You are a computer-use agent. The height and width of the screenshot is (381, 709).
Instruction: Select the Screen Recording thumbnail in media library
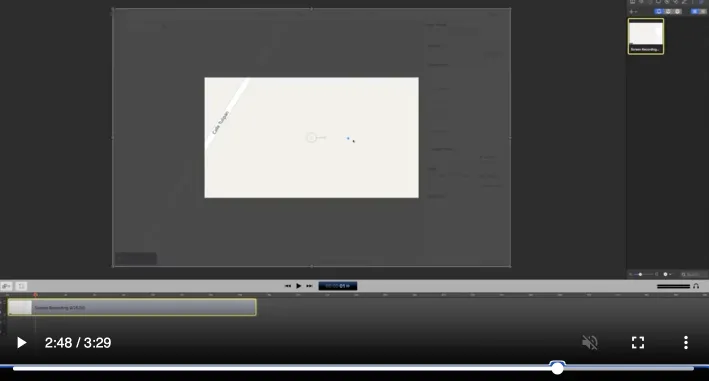tap(646, 36)
